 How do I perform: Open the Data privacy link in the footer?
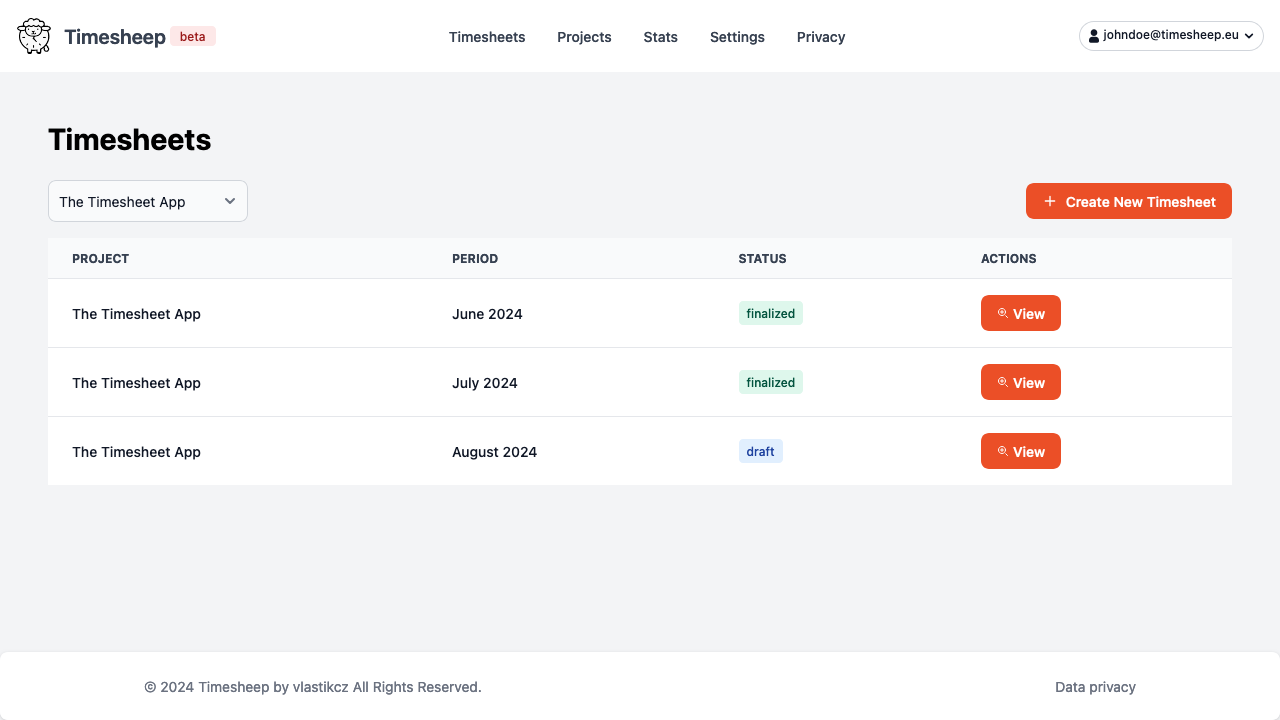click(1095, 687)
